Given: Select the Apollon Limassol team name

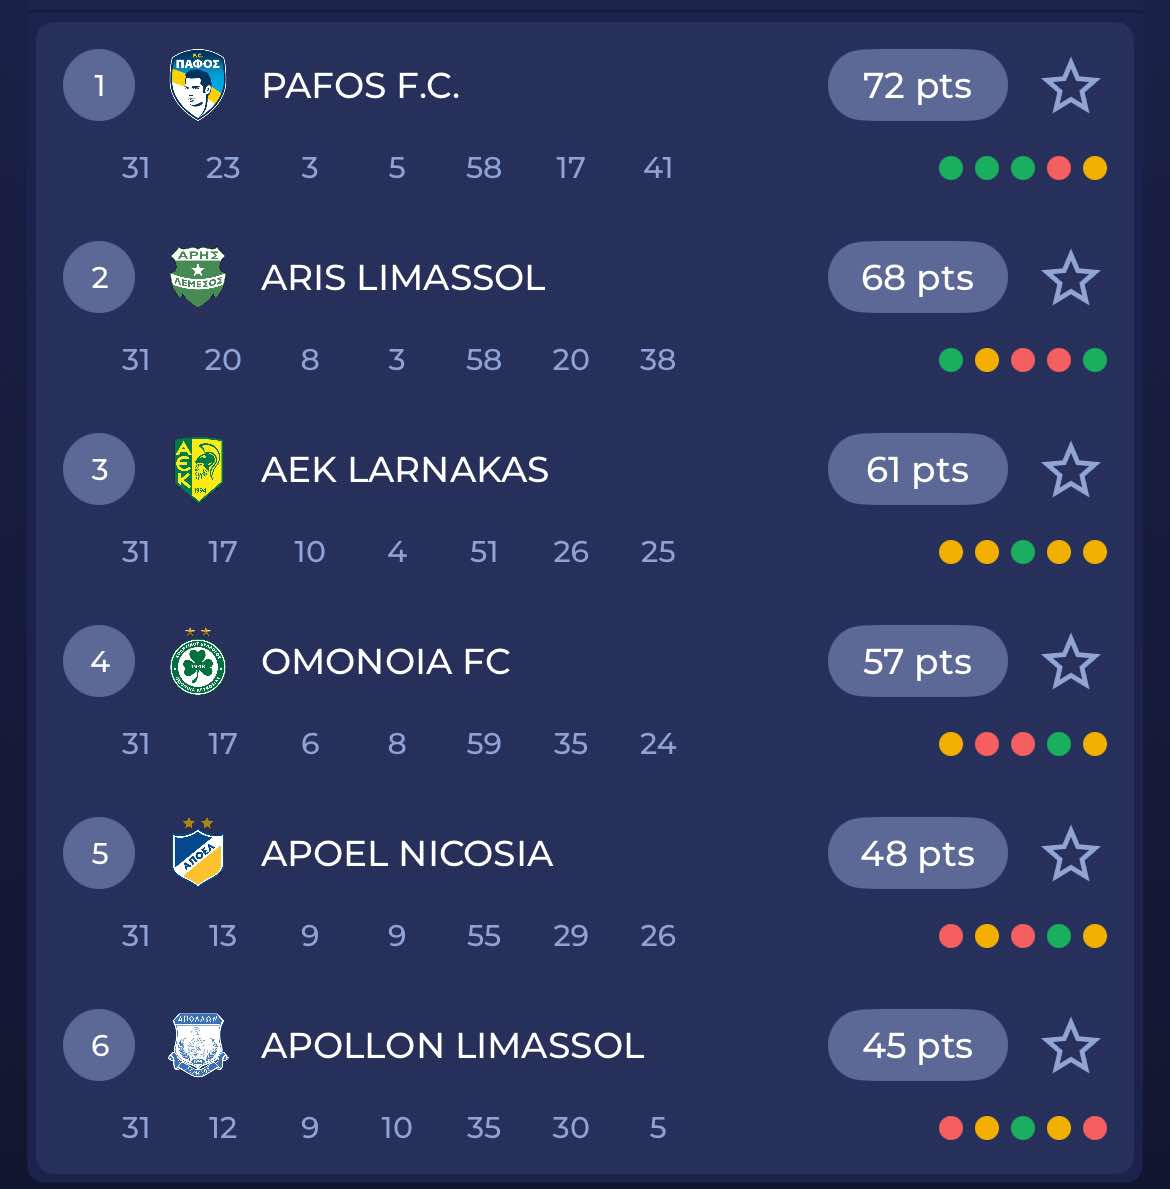Looking at the screenshot, I should click(452, 1046).
